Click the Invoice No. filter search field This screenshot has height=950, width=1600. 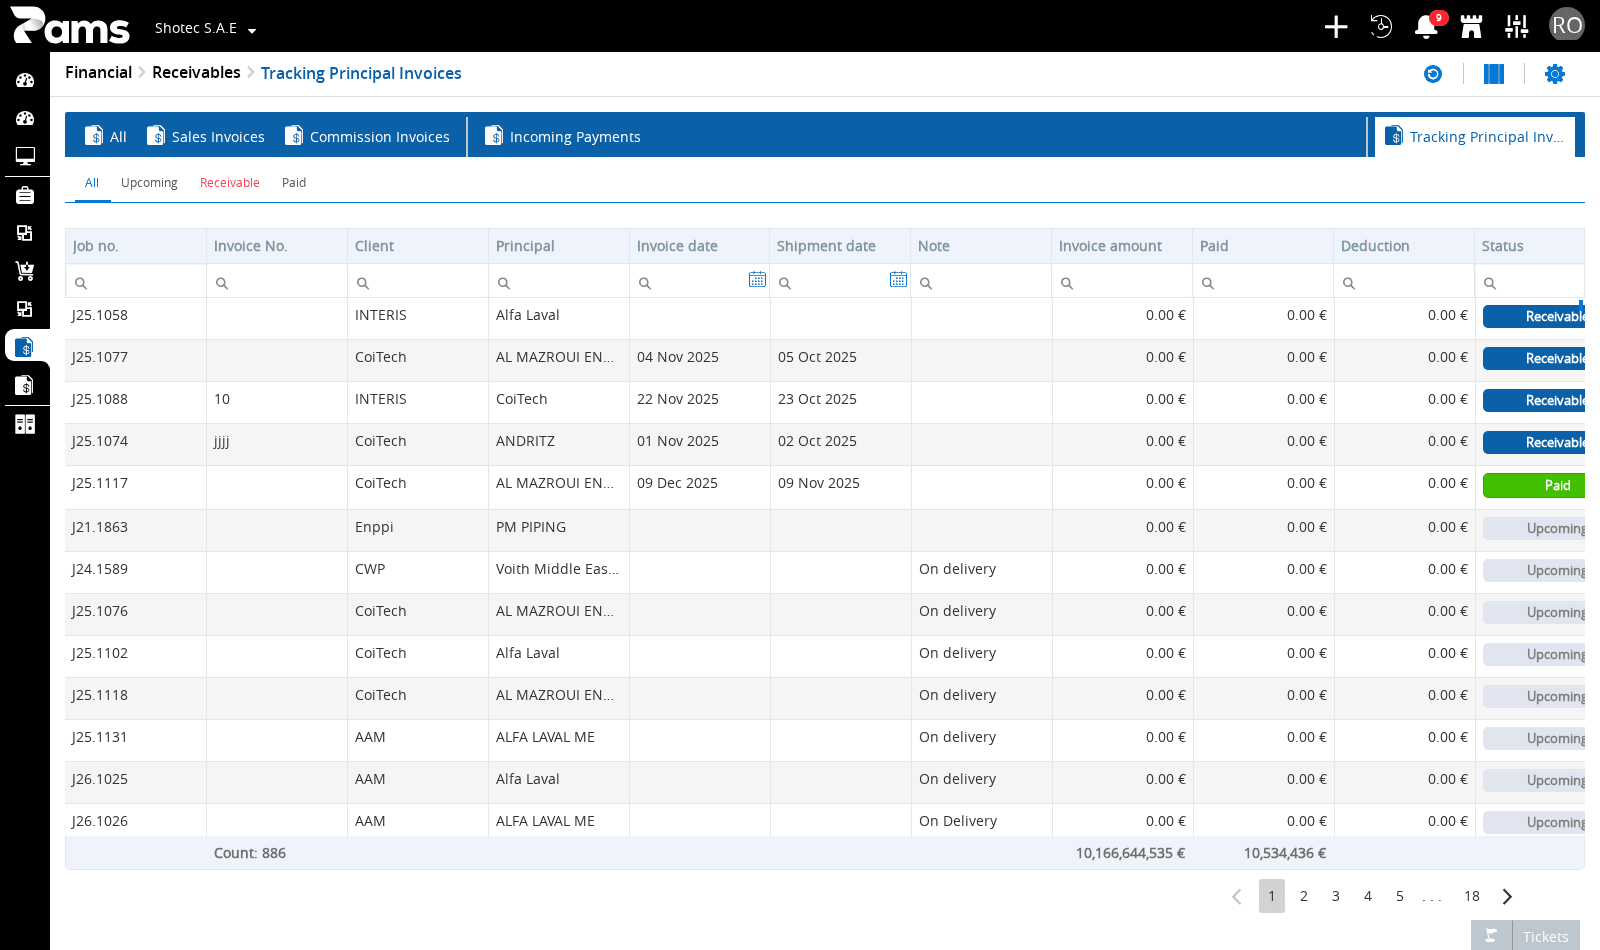pyautogui.click(x=277, y=282)
